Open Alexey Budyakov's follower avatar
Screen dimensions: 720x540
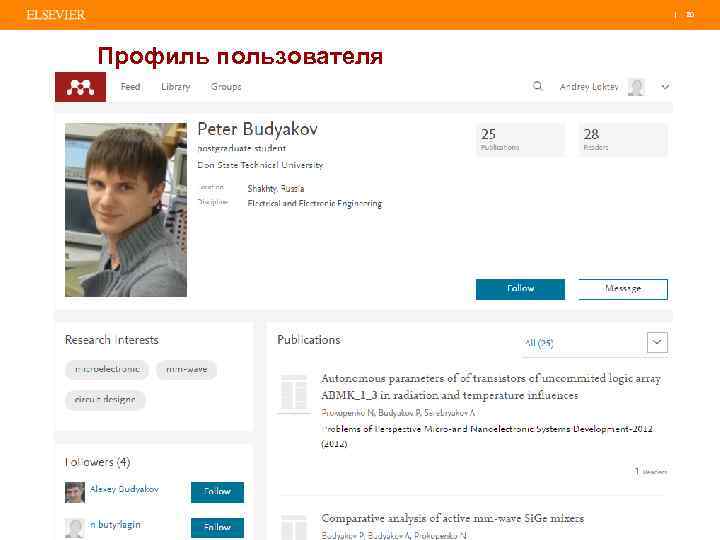coord(75,491)
